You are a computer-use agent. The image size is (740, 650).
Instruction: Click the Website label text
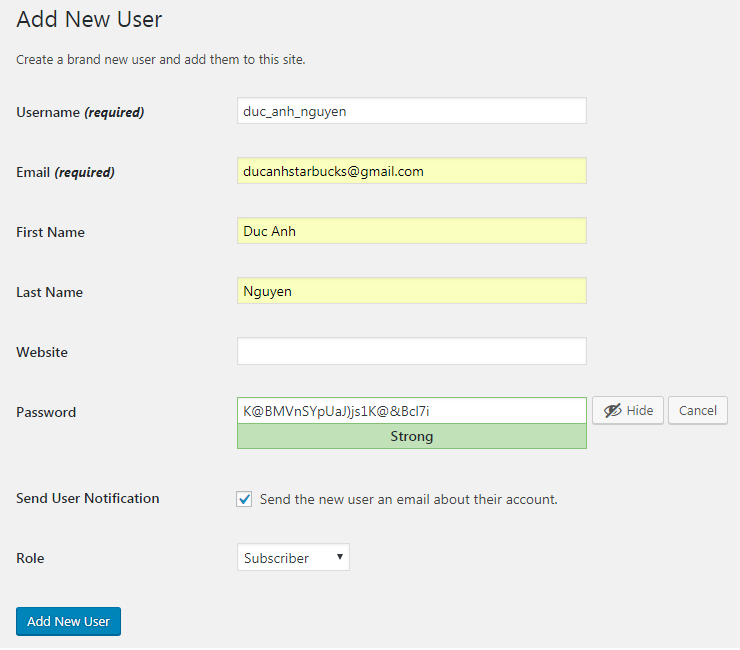(x=42, y=352)
